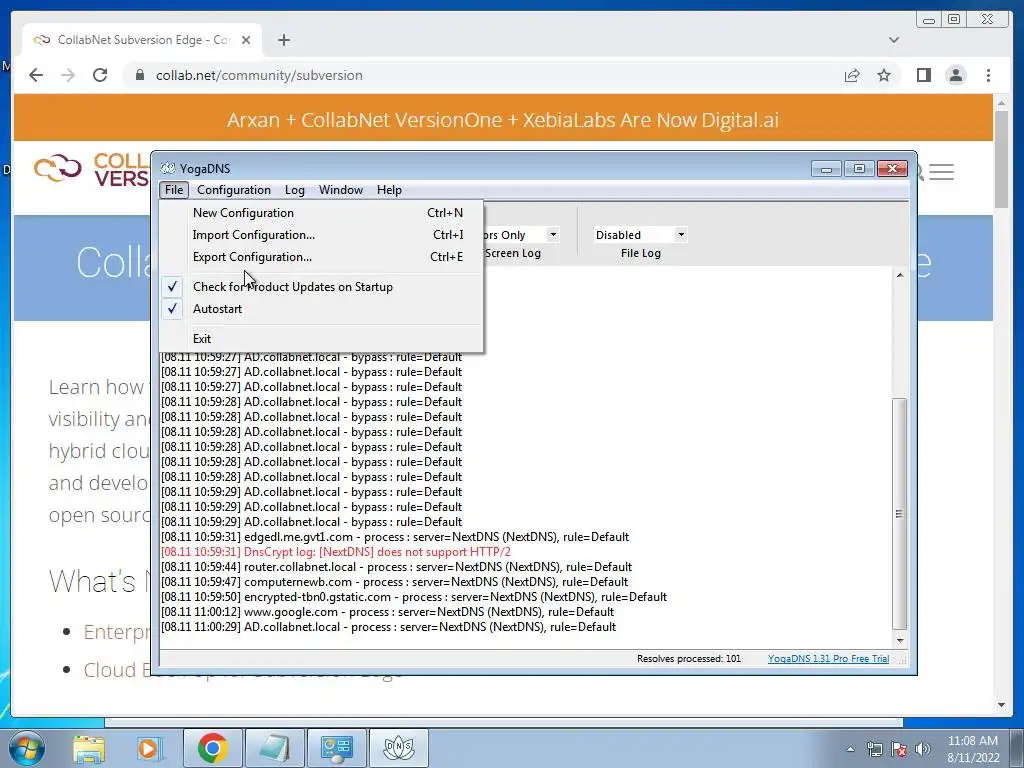Bookmark this page with the star icon

884,75
